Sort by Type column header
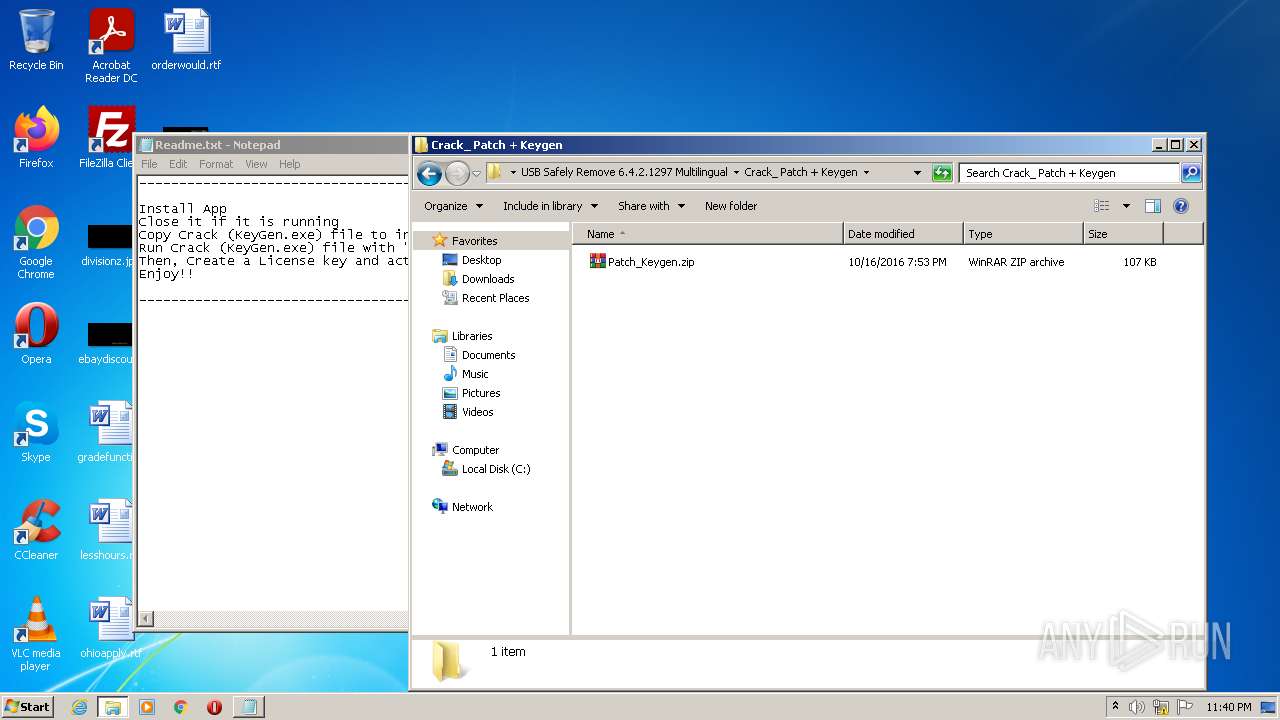 pos(1023,234)
